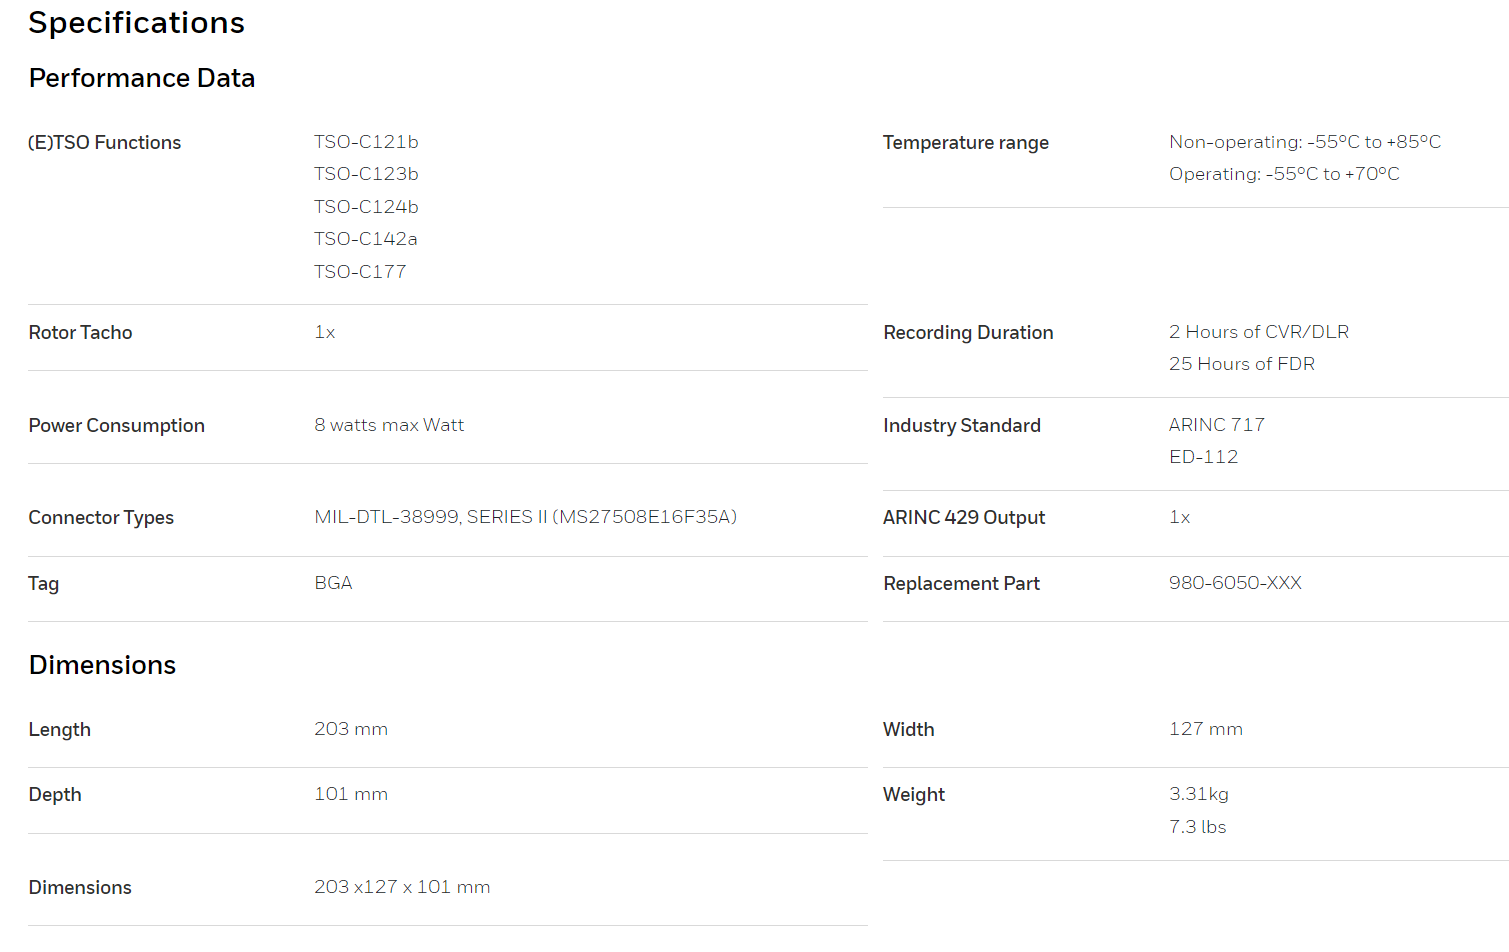Viewport: 1509px width, 952px height.
Task: Select the Rotor Tacho label
Action: [x=80, y=333]
